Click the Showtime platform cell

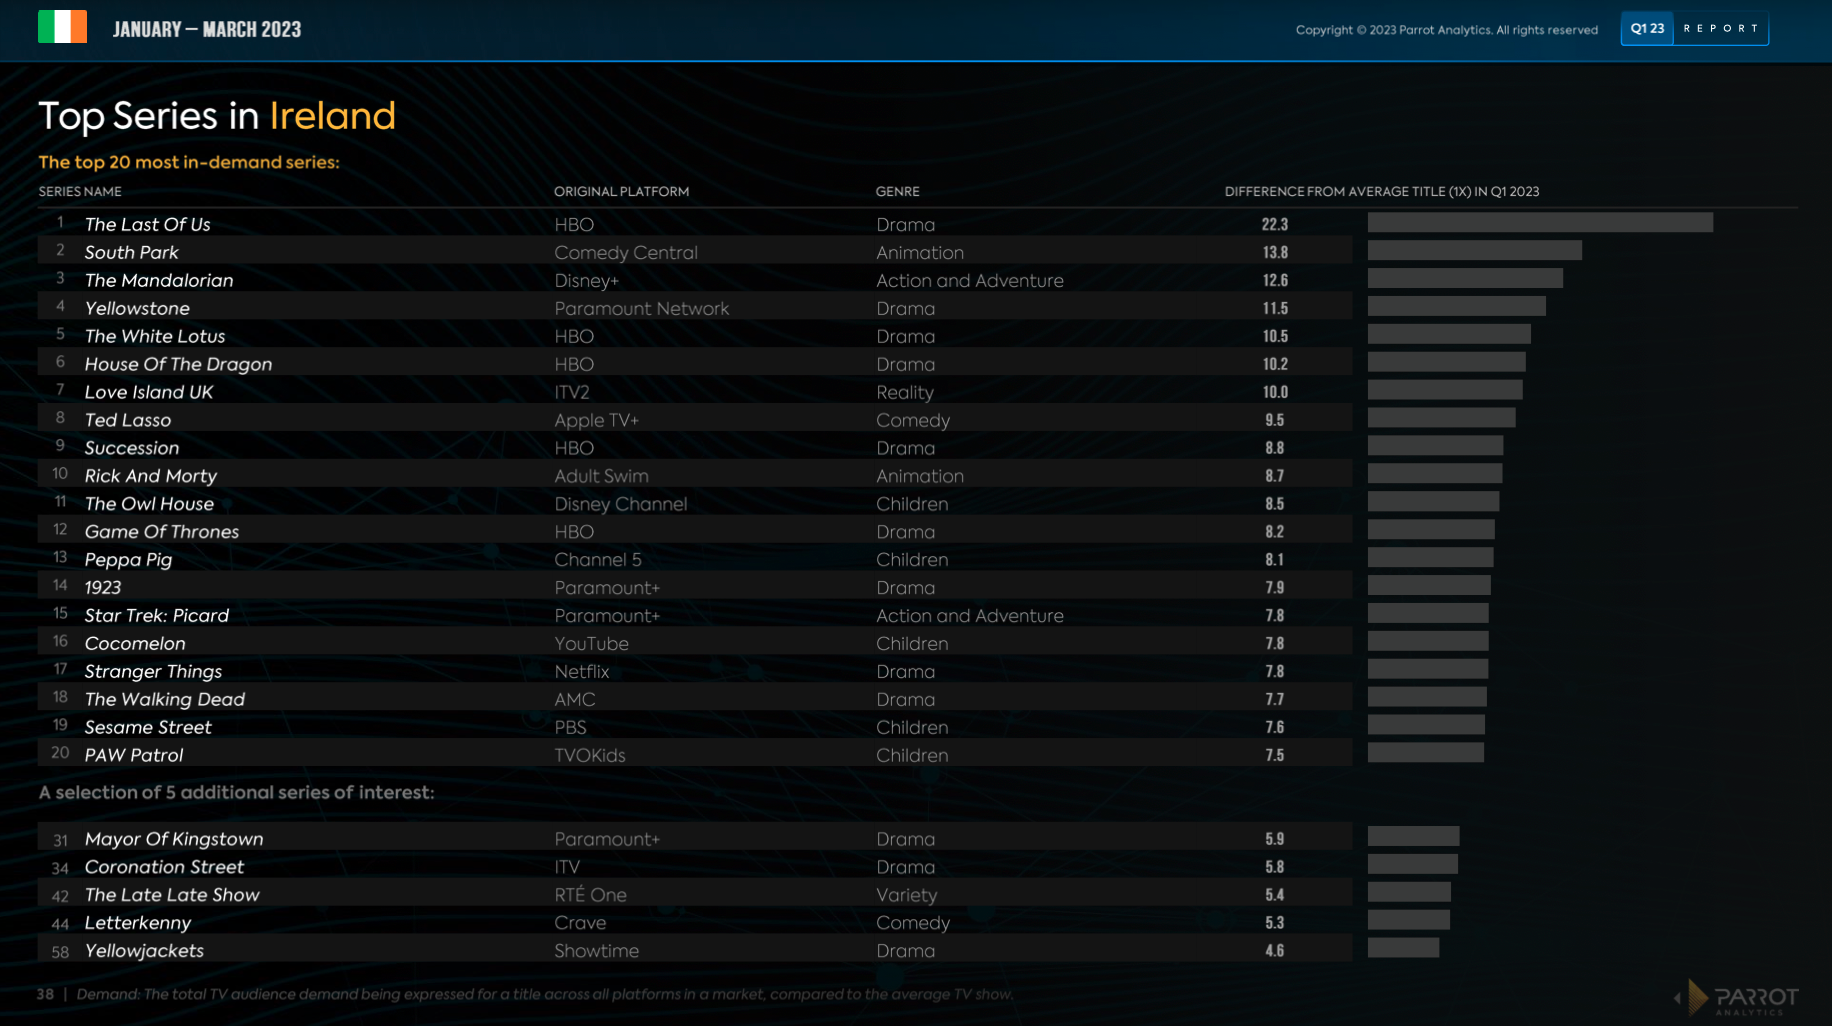596,952
